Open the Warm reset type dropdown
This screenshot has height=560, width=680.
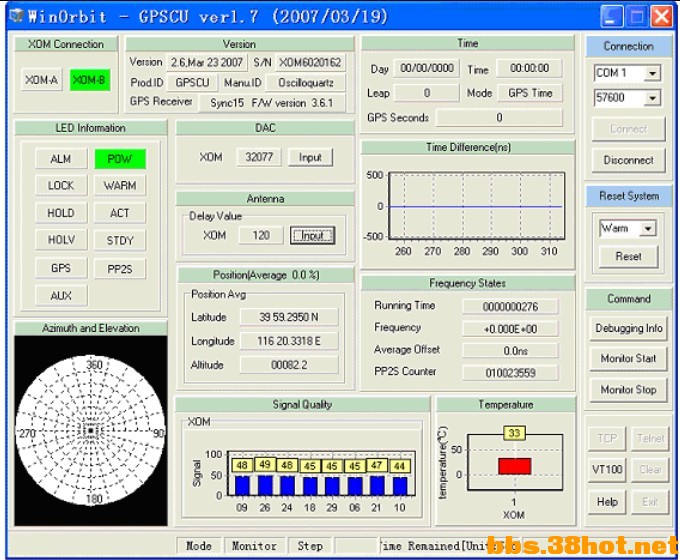point(648,228)
